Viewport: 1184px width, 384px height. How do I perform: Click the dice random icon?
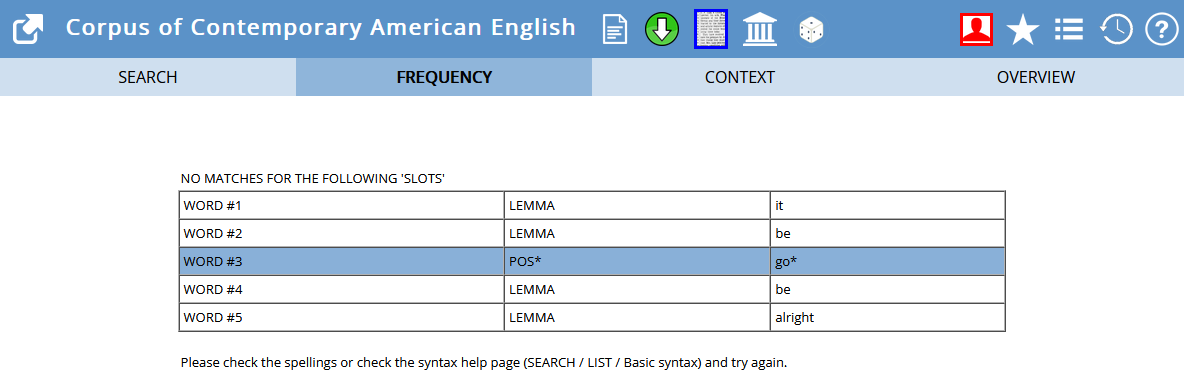point(811,30)
